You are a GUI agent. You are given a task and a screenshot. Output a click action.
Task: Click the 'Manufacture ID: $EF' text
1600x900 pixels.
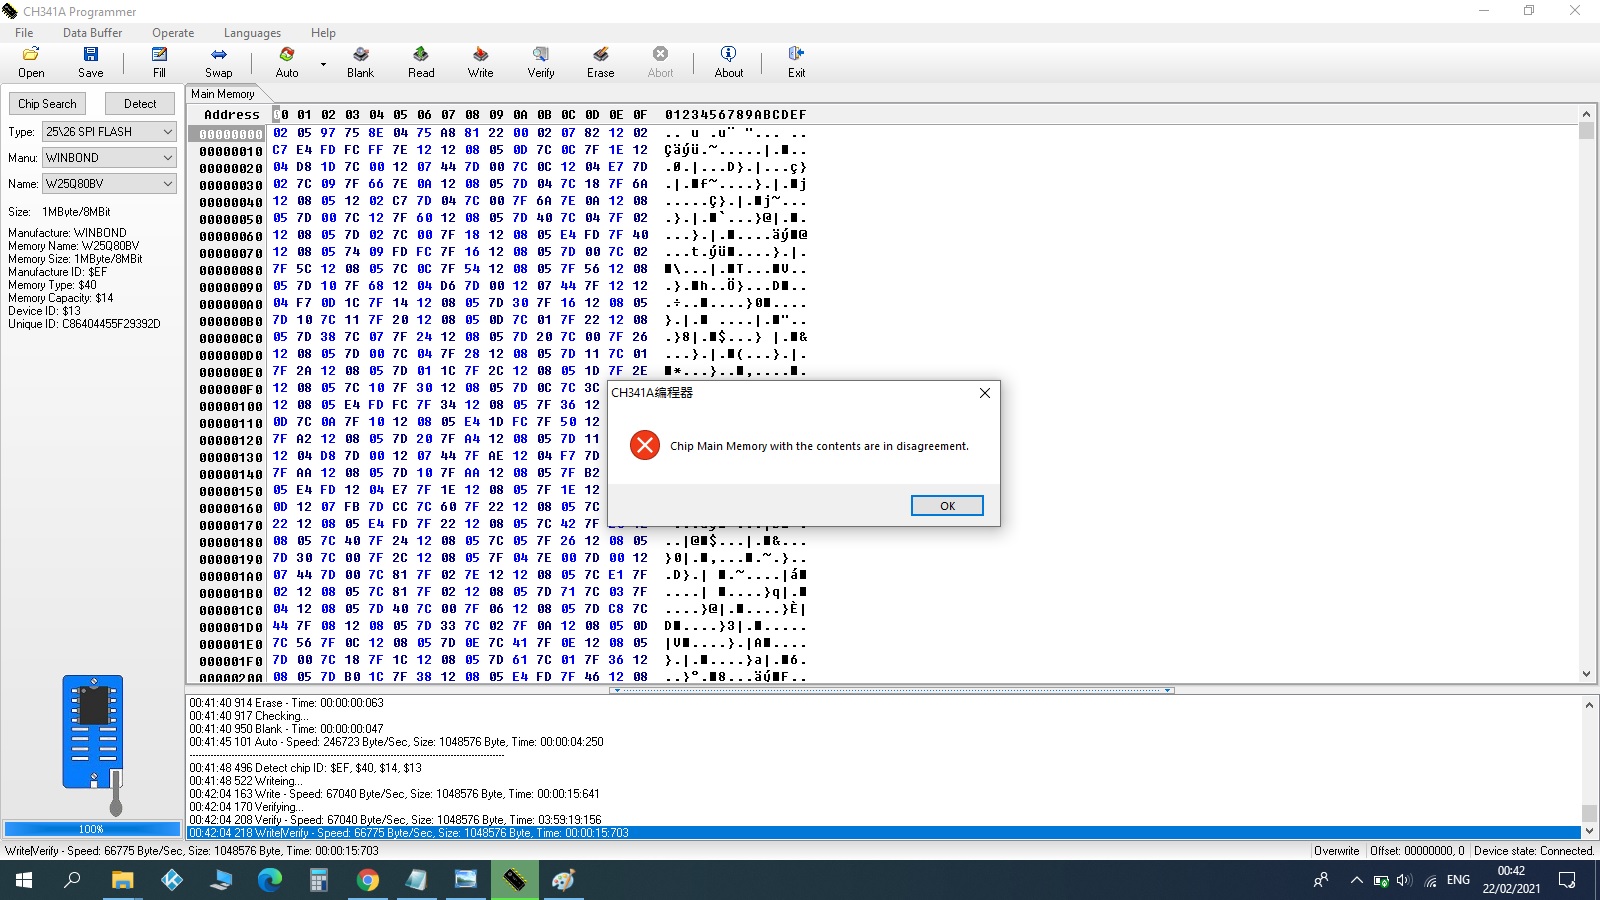pyautogui.click(x=57, y=272)
